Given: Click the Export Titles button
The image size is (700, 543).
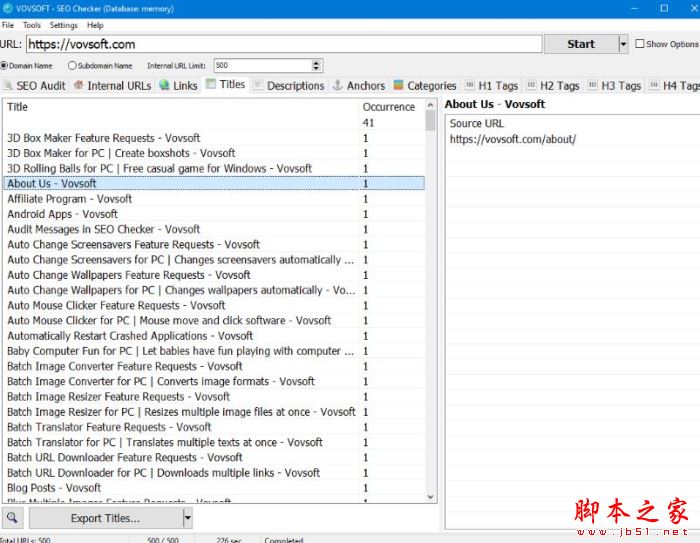Looking at the screenshot, I should tap(106, 518).
